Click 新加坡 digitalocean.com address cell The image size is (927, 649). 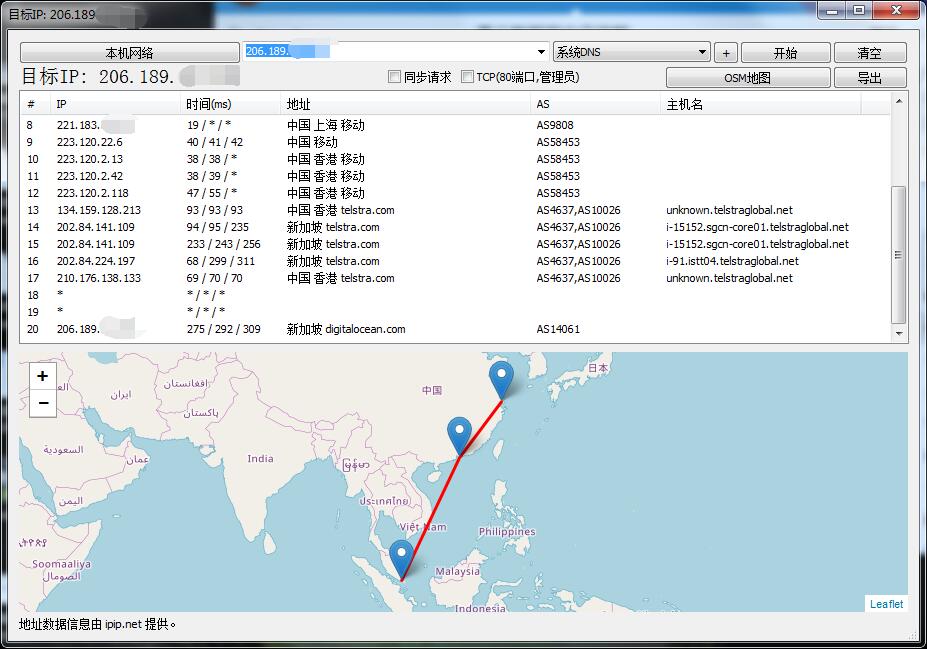pos(346,329)
